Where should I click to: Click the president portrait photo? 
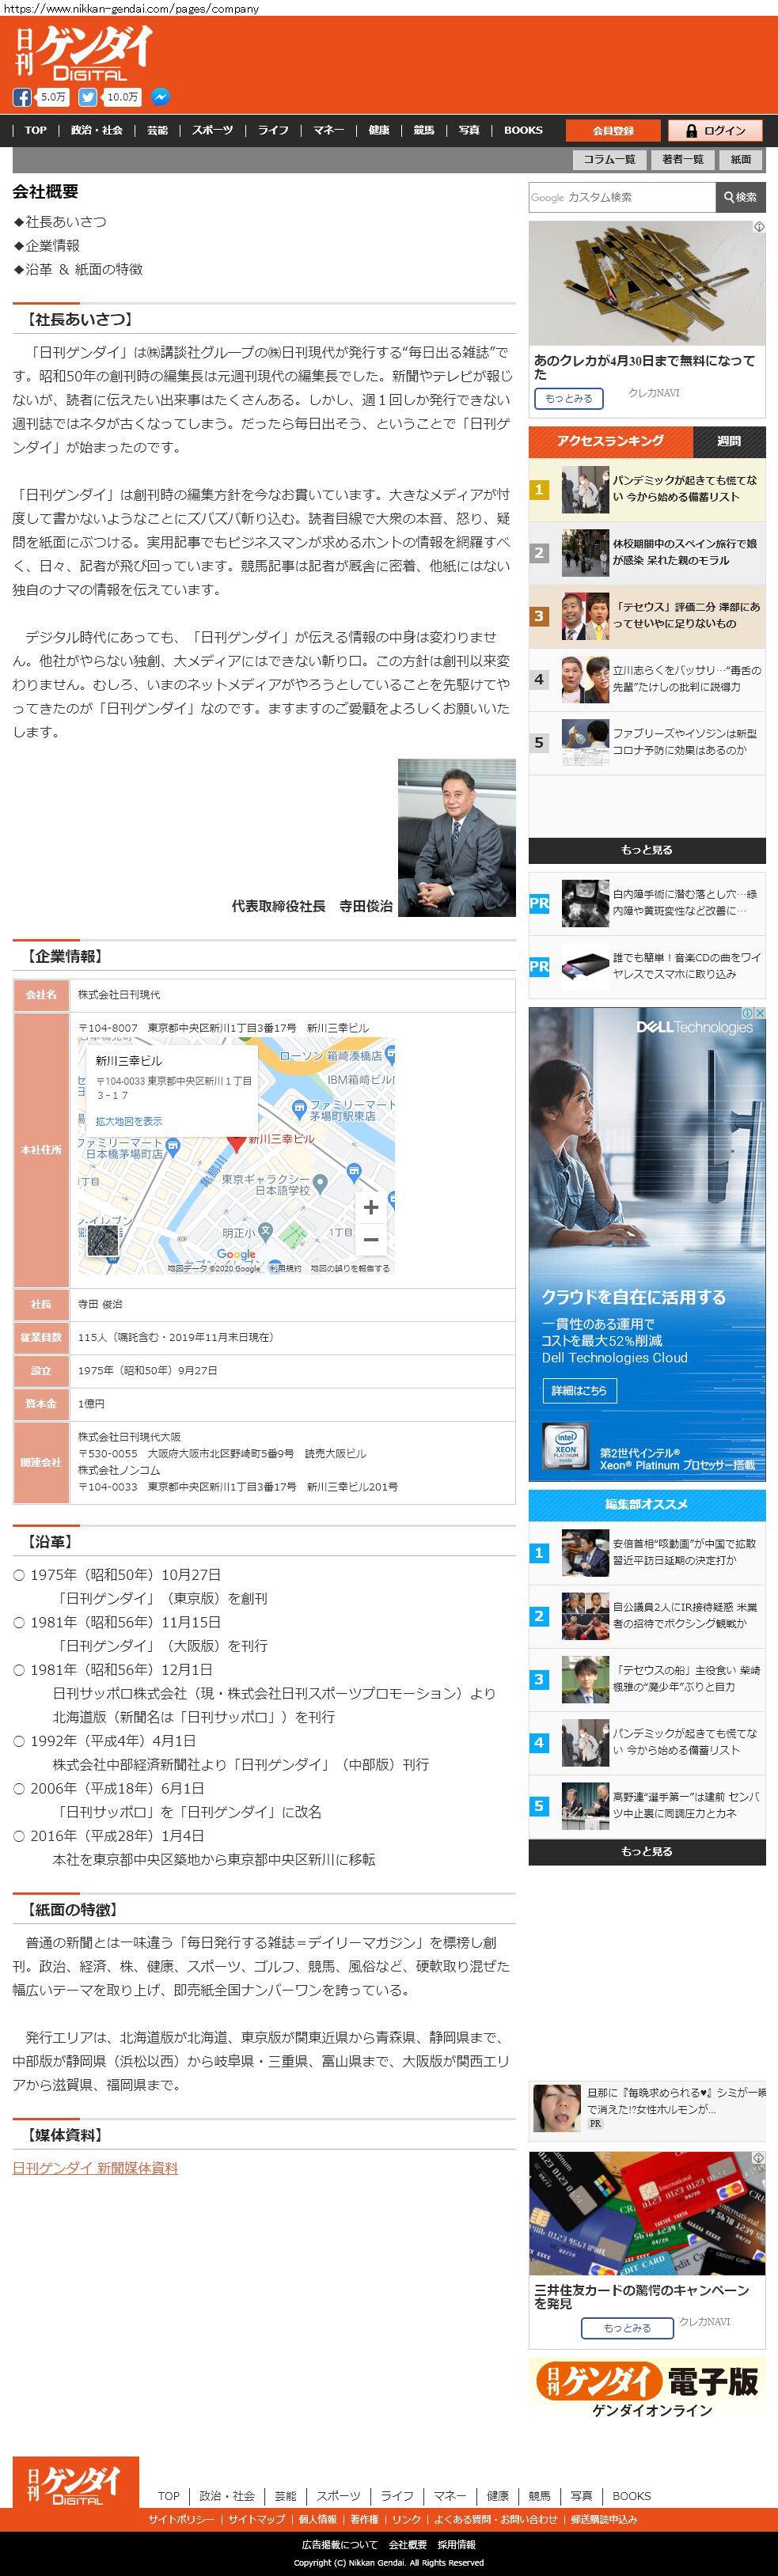457,838
